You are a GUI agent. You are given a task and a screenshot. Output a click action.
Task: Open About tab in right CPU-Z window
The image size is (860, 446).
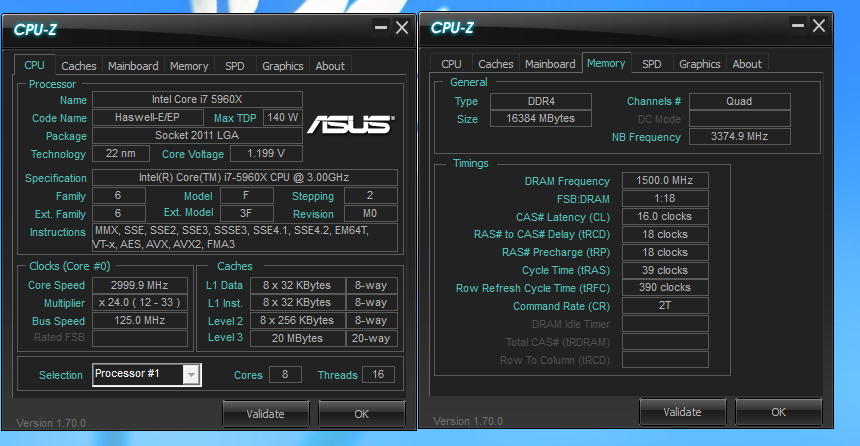pyautogui.click(x=747, y=64)
